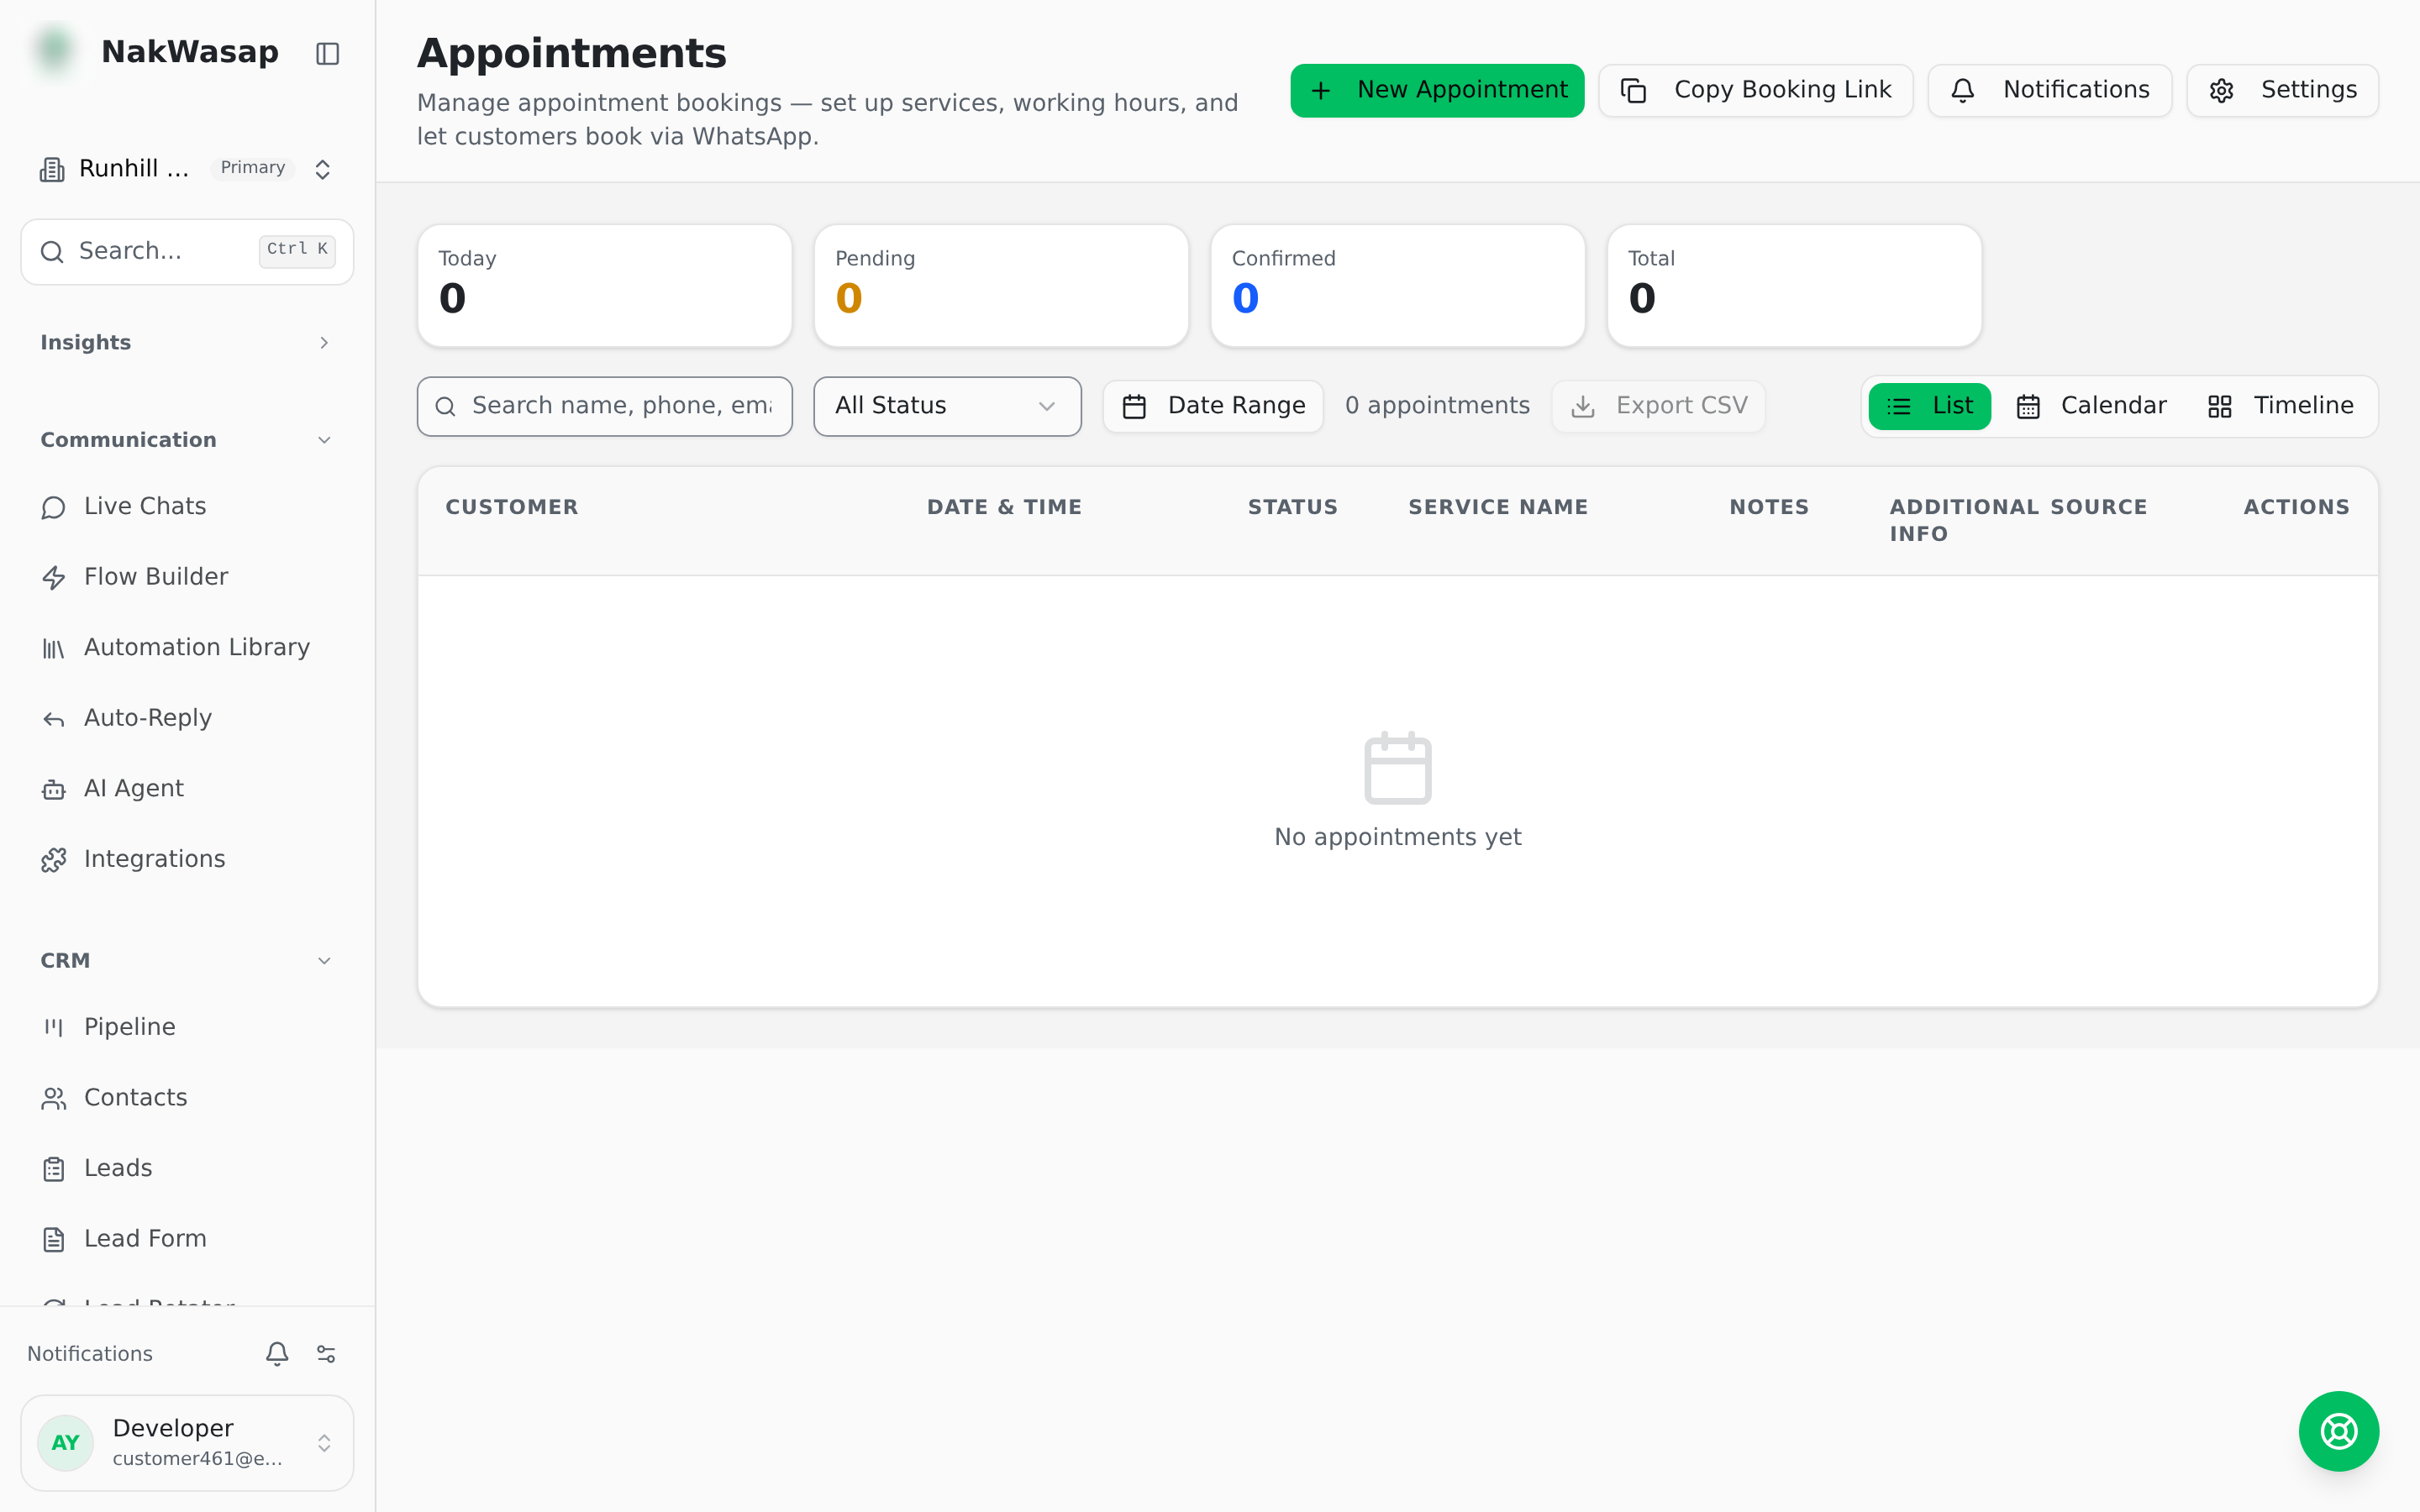This screenshot has width=2420, height=1512.
Task: Focus the sidebar Search field
Action: coord(187,251)
